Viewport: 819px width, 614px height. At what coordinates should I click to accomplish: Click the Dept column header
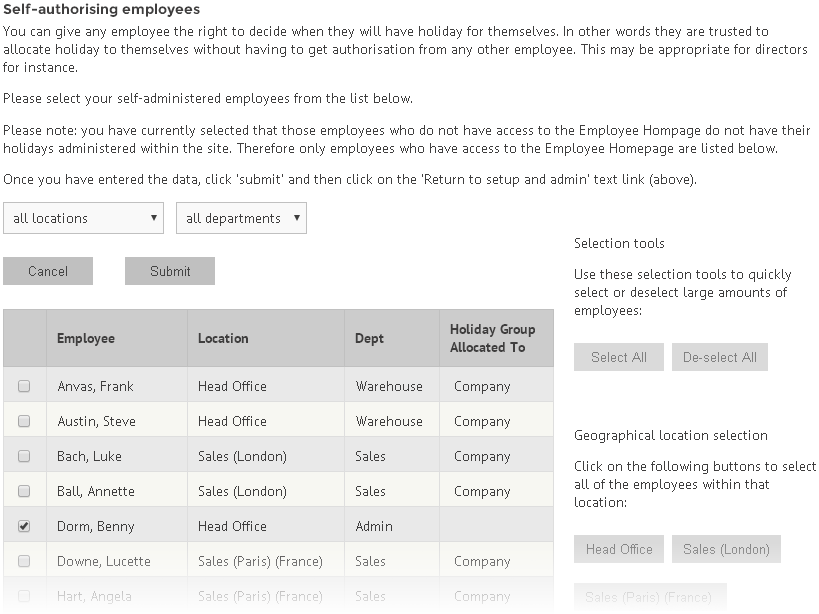392,338
